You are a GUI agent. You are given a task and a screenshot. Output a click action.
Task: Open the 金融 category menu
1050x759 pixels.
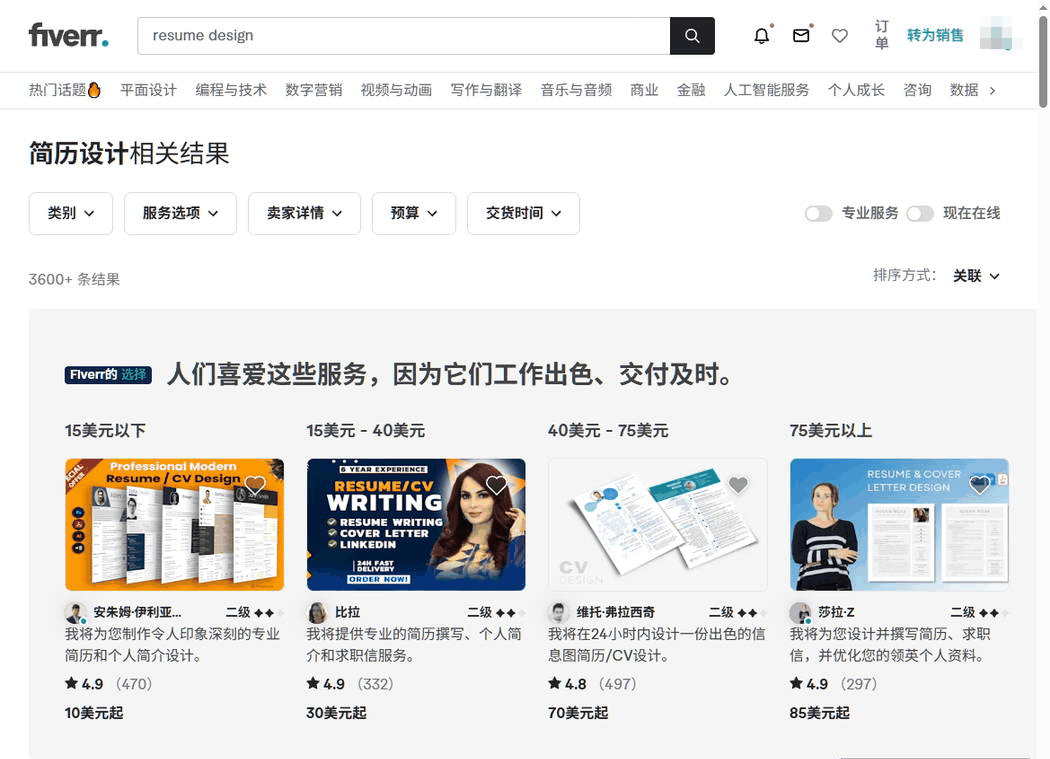pyautogui.click(x=691, y=90)
